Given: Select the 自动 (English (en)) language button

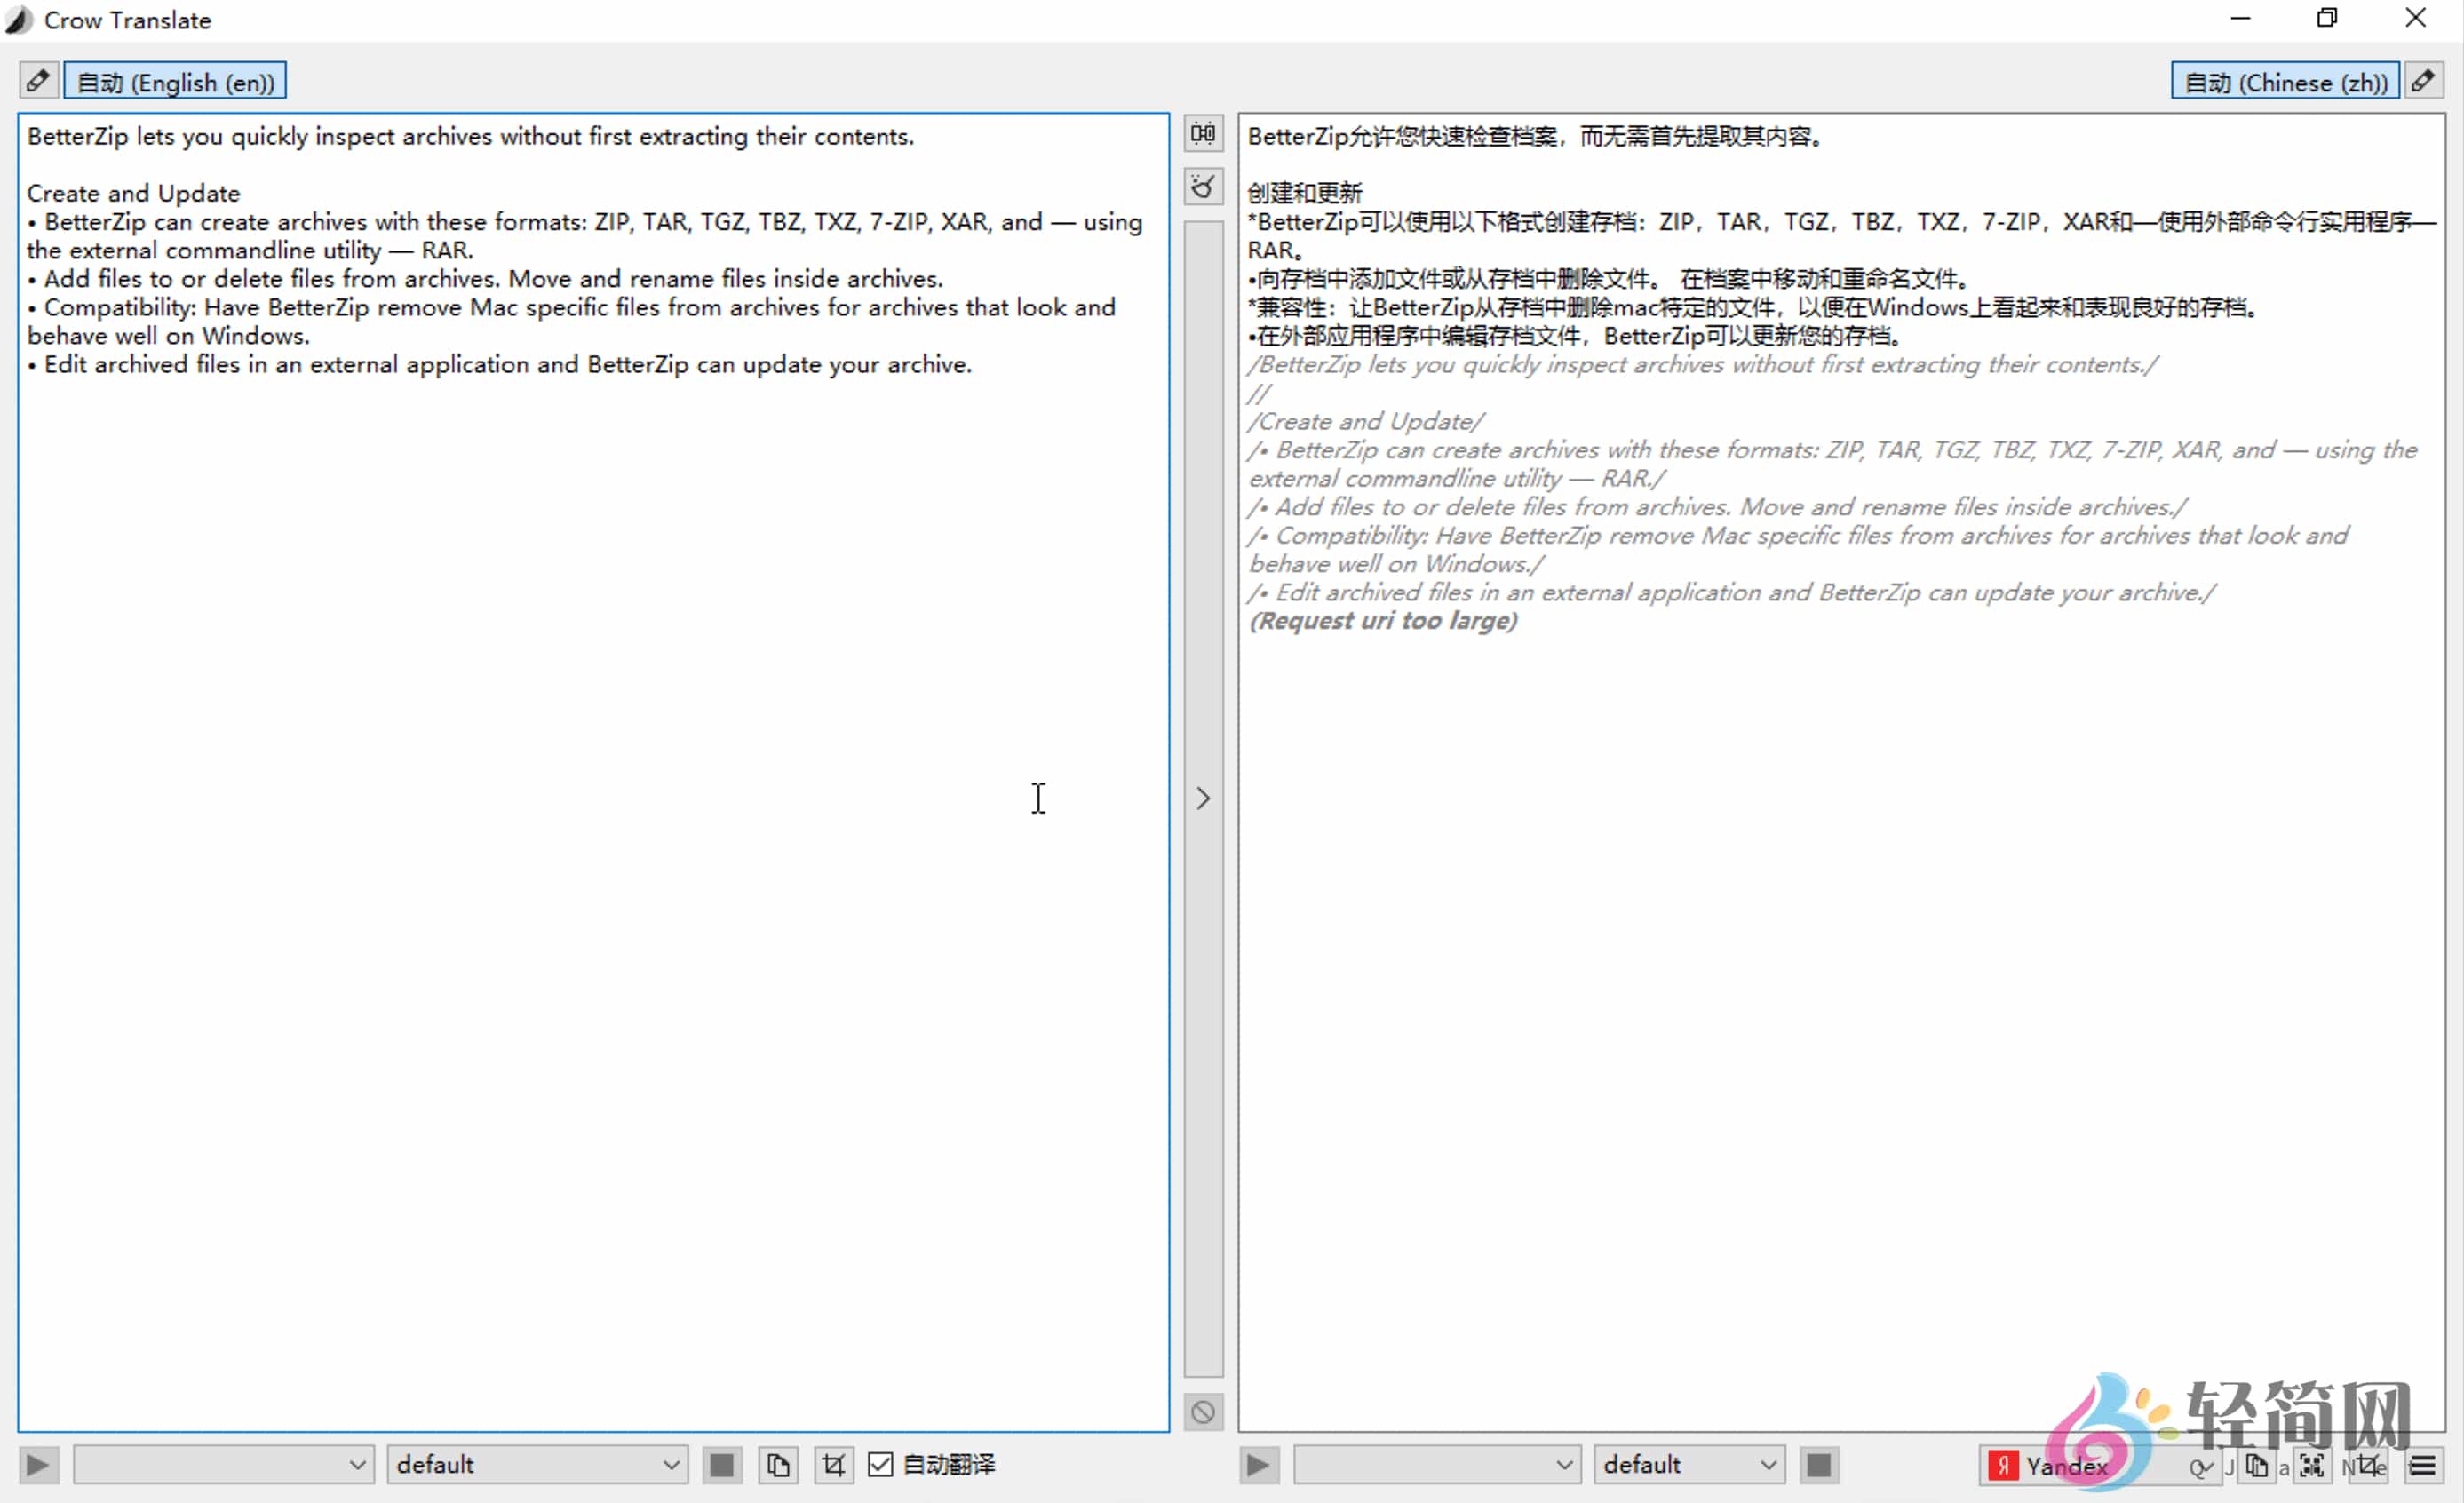Looking at the screenshot, I should tap(175, 81).
